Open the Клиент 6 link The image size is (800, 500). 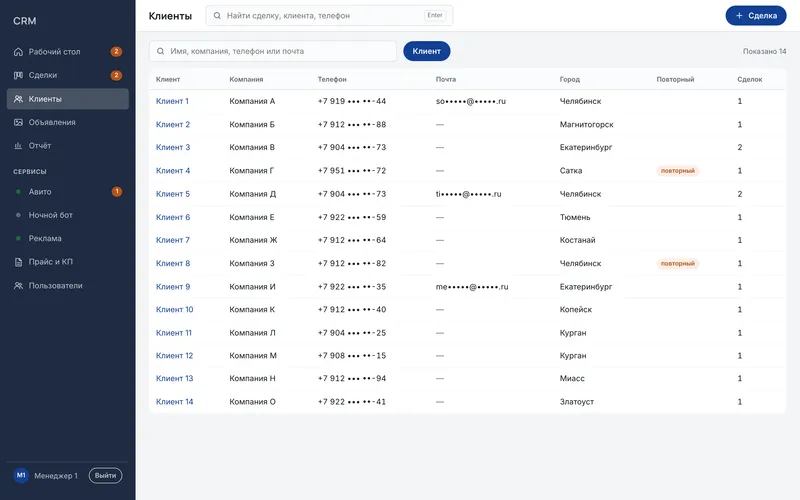(173, 217)
